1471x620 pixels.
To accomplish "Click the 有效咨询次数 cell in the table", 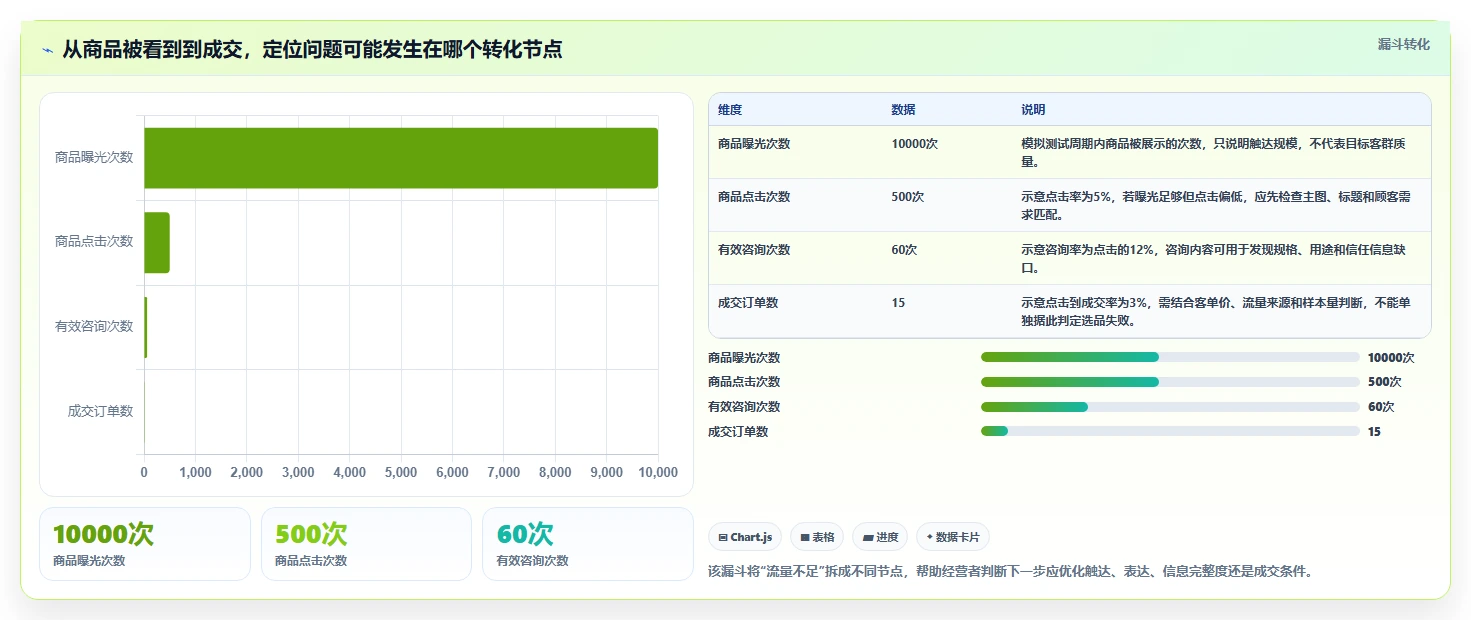I will click(x=754, y=250).
